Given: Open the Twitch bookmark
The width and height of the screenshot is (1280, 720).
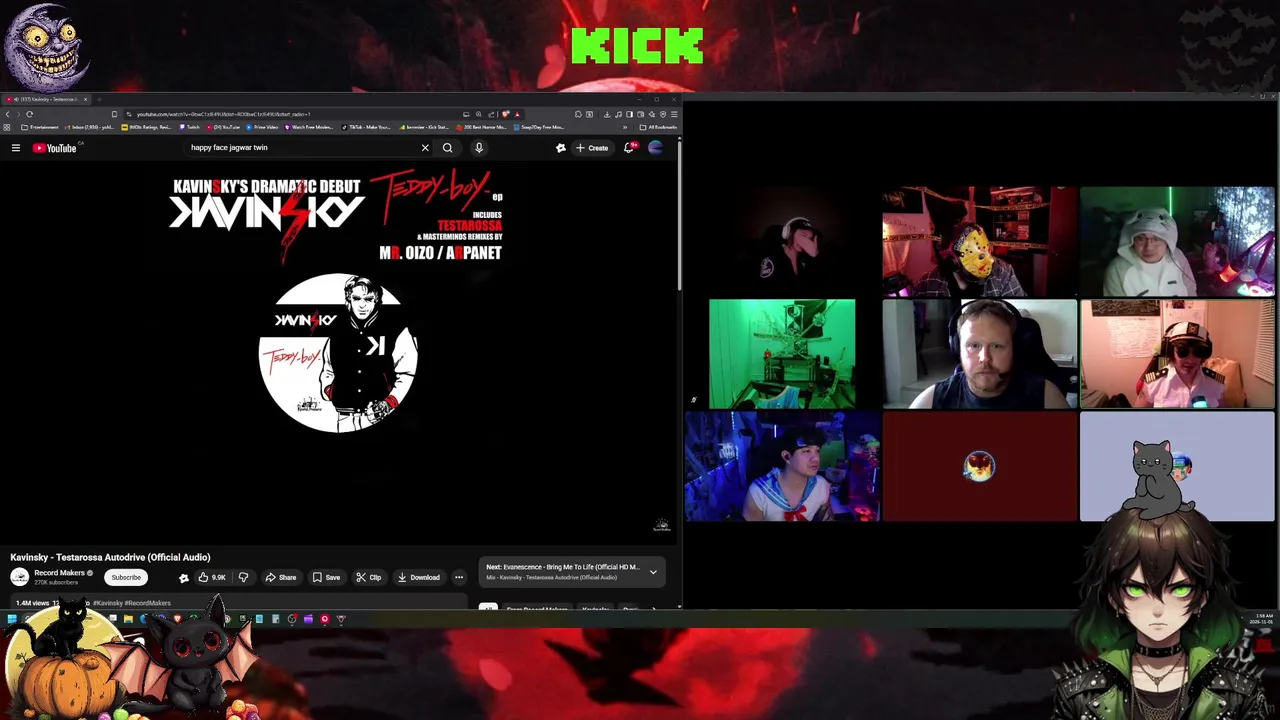Looking at the screenshot, I should 190,127.
